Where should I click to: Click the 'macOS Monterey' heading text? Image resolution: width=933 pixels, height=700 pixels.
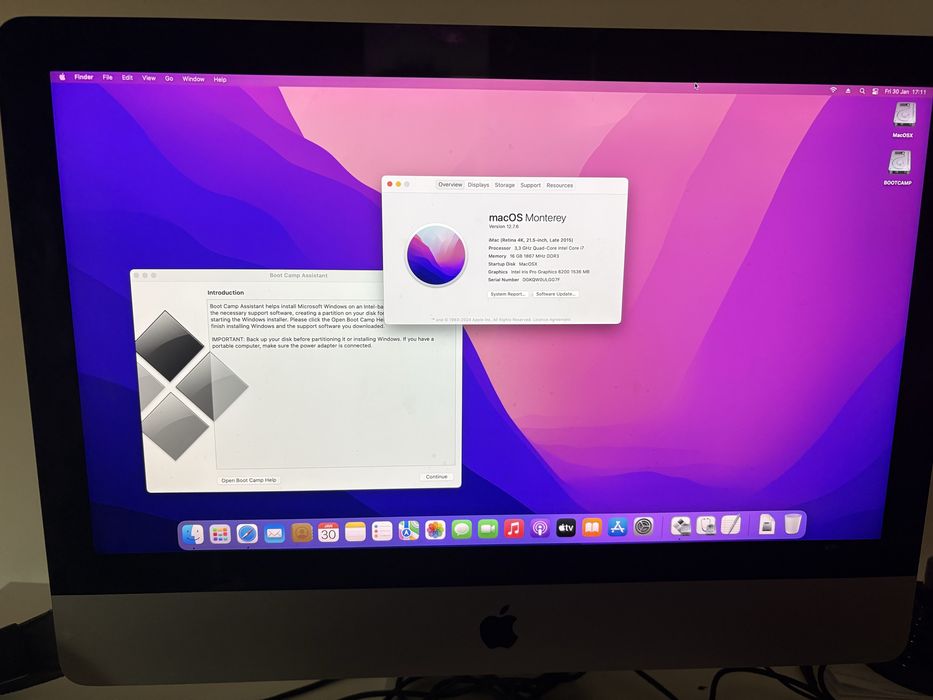coord(527,218)
